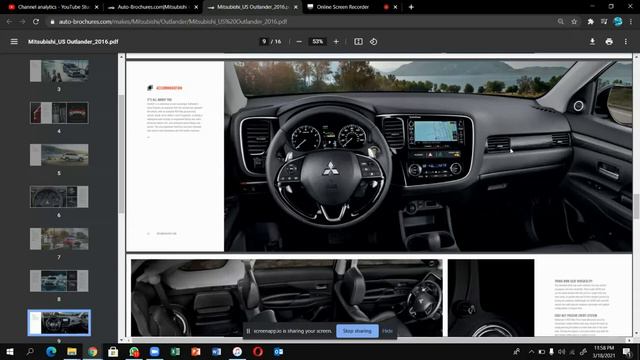Toggle the PDF sidebar with hamburger icon
The height and width of the screenshot is (360, 640).
click(x=14, y=42)
